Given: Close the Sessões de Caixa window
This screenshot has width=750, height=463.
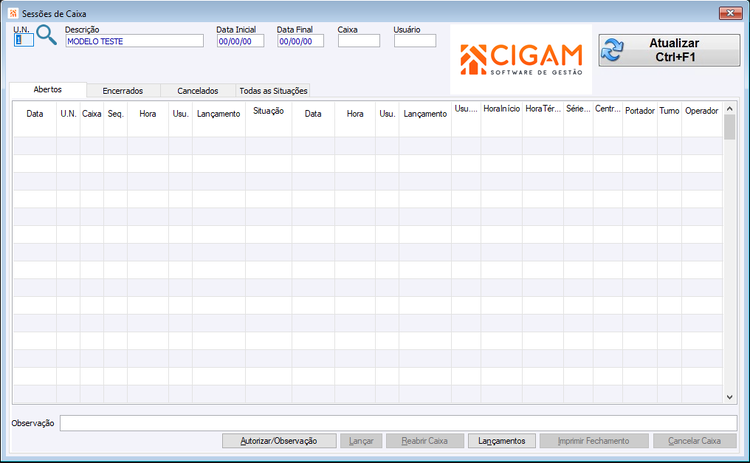Looking at the screenshot, I should coord(730,13).
